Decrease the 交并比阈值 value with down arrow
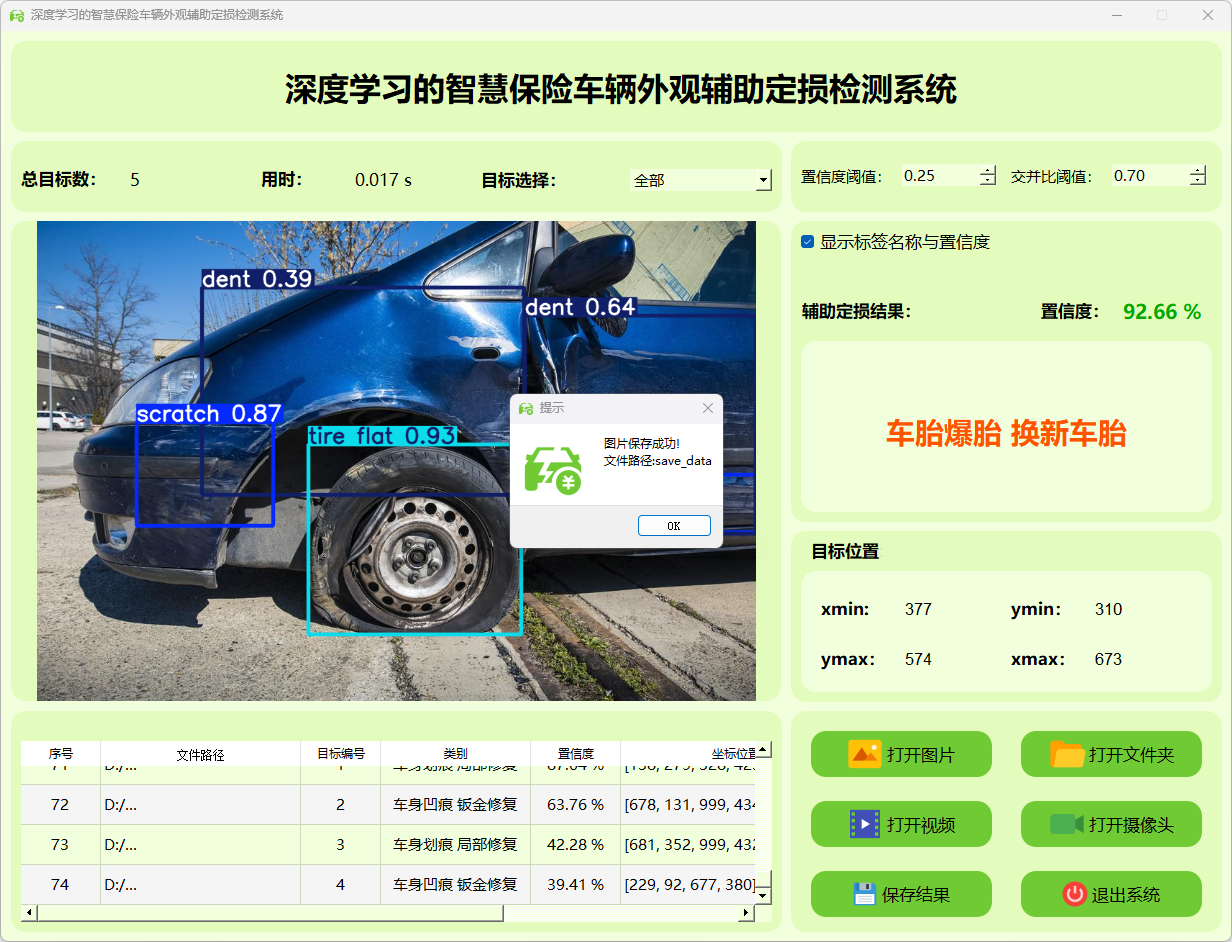The width and height of the screenshot is (1232, 942). (x=1198, y=181)
